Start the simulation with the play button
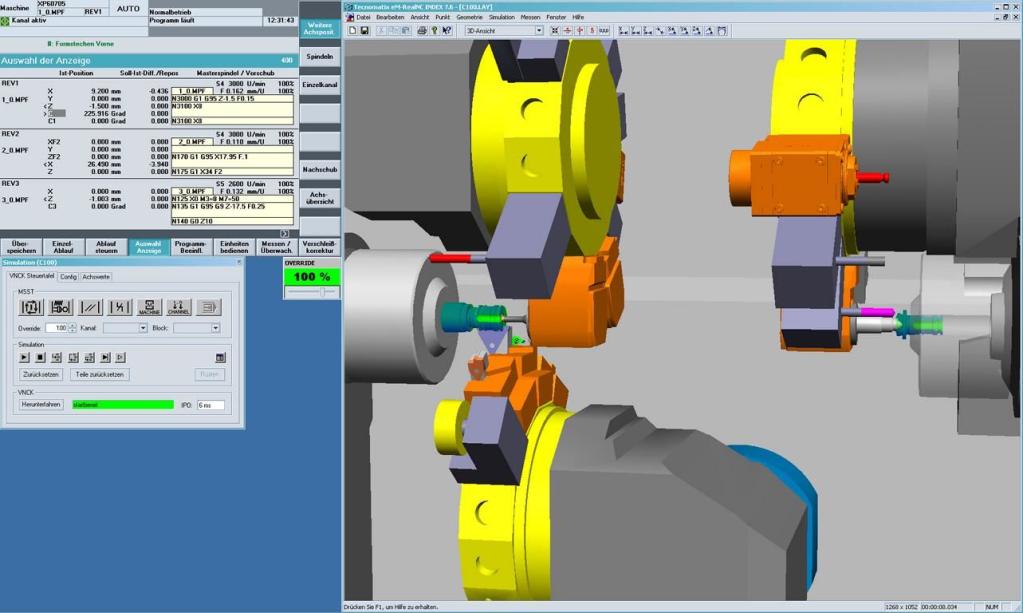 [x=24, y=357]
